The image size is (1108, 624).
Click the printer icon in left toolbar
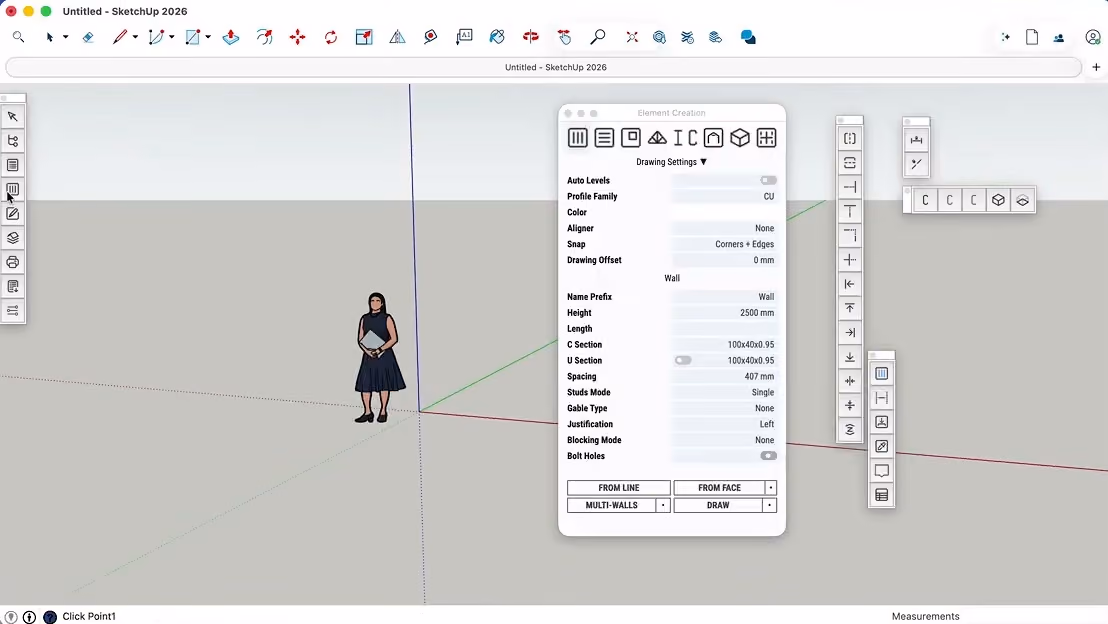click(x=13, y=262)
